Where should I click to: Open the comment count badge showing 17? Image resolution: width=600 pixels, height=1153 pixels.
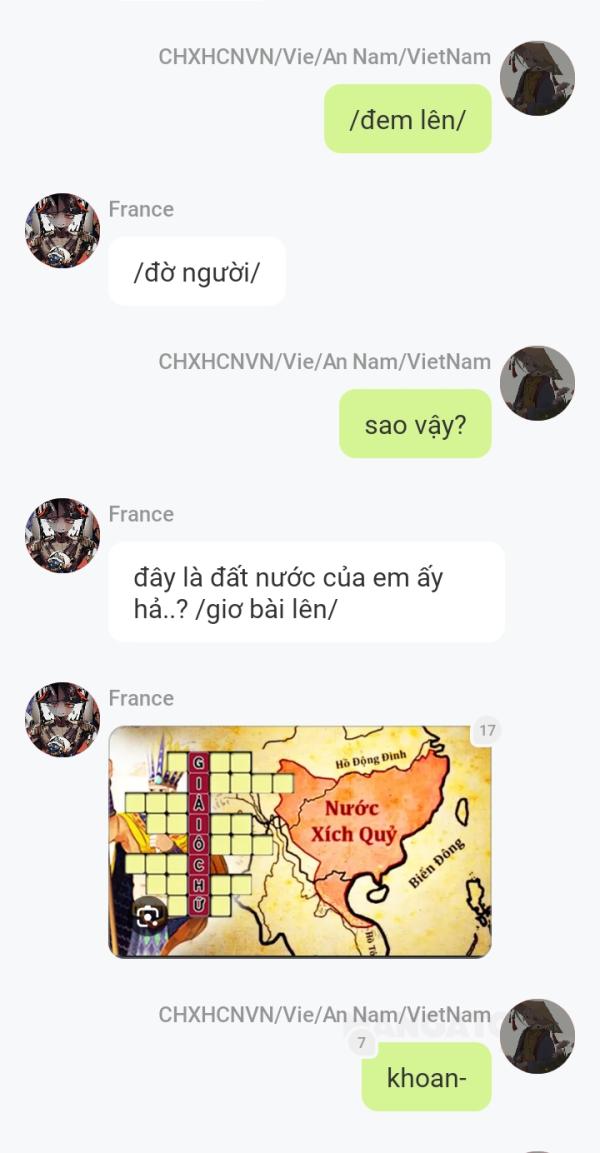tap(487, 730)
